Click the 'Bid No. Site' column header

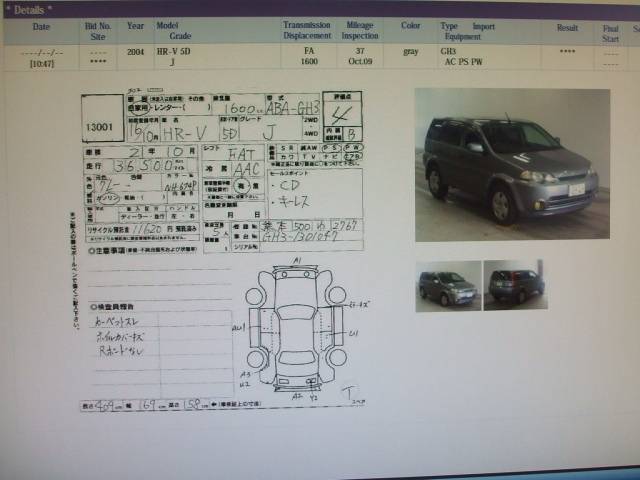(x=98, y=31)
